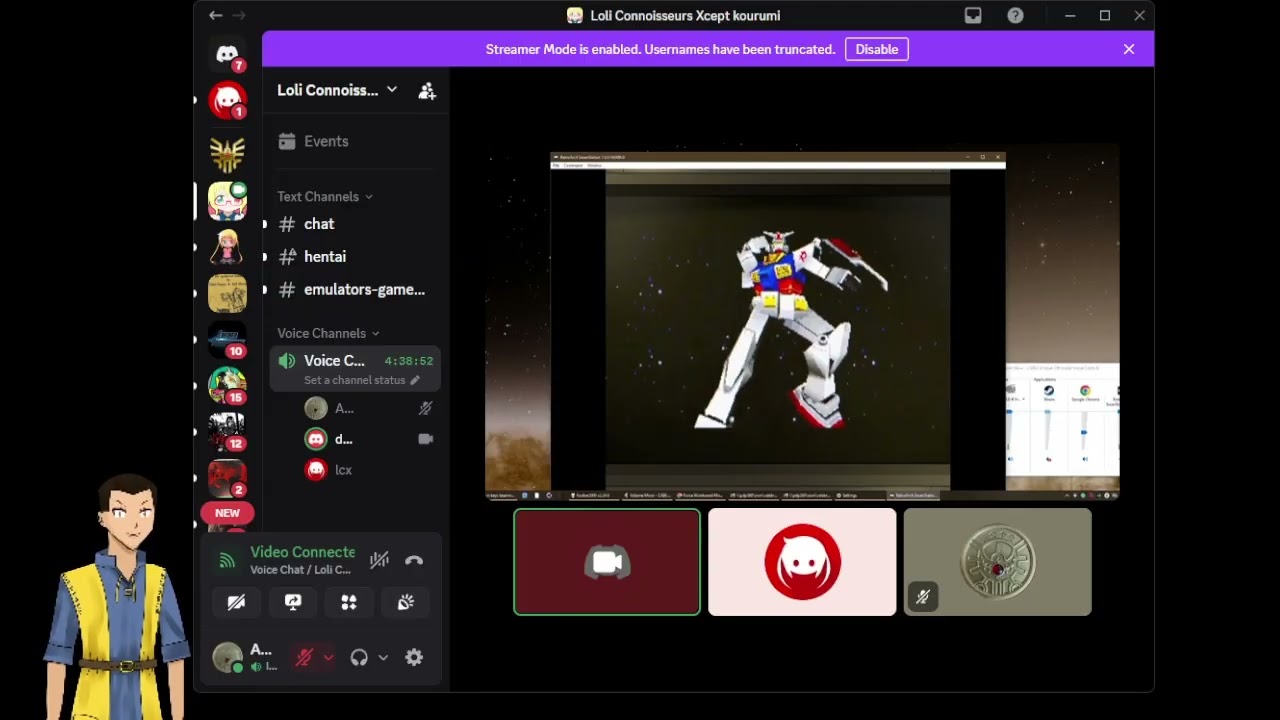Screen dimensions: 1280x720
Task: Toggle noise suppression in voice panel
Action: point(379,561)
